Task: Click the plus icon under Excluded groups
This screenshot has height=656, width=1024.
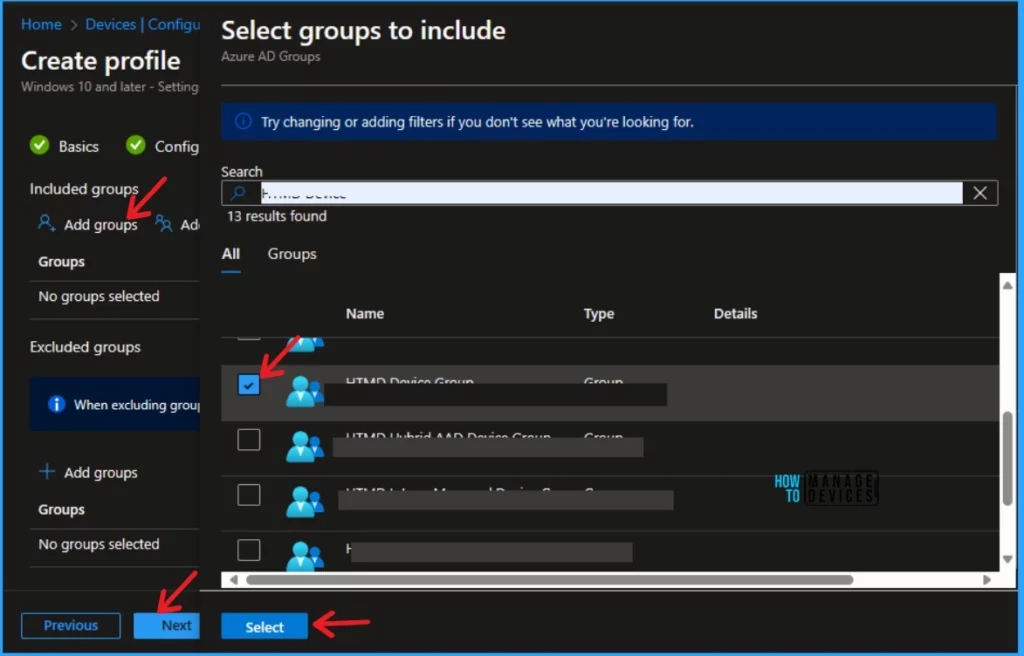Action: [46, 471]
